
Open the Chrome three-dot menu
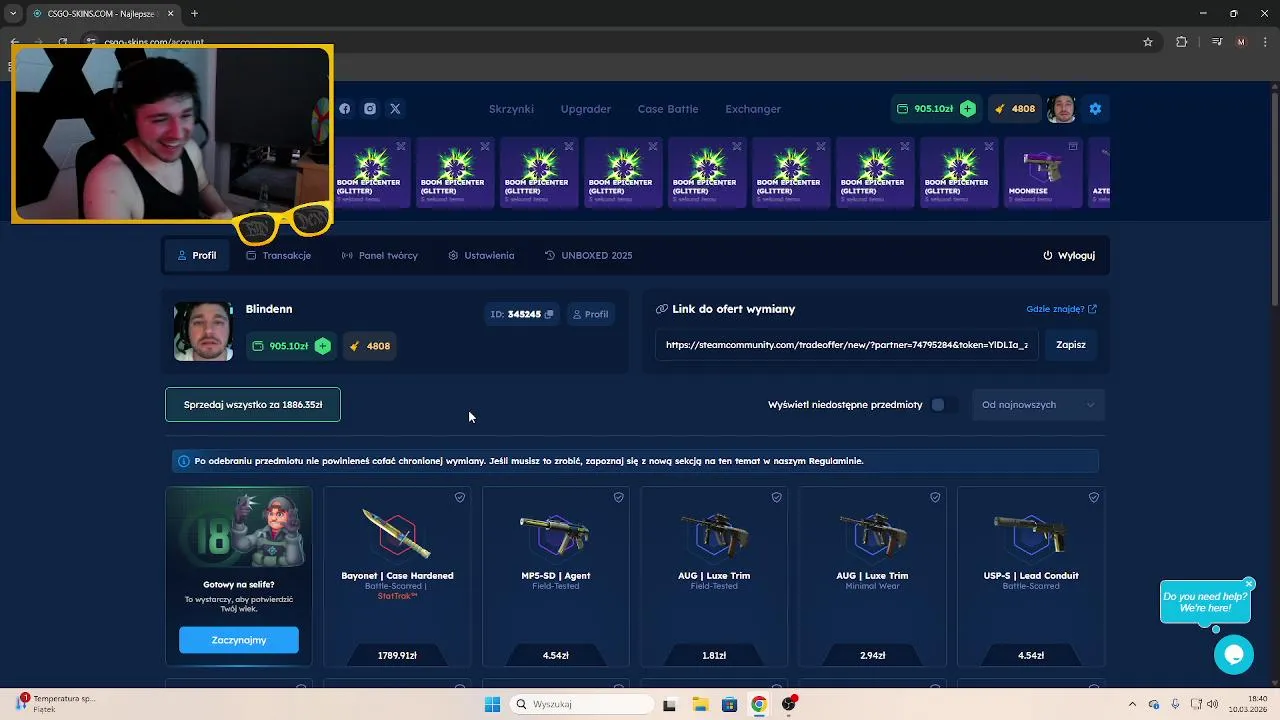[1264, 42]
